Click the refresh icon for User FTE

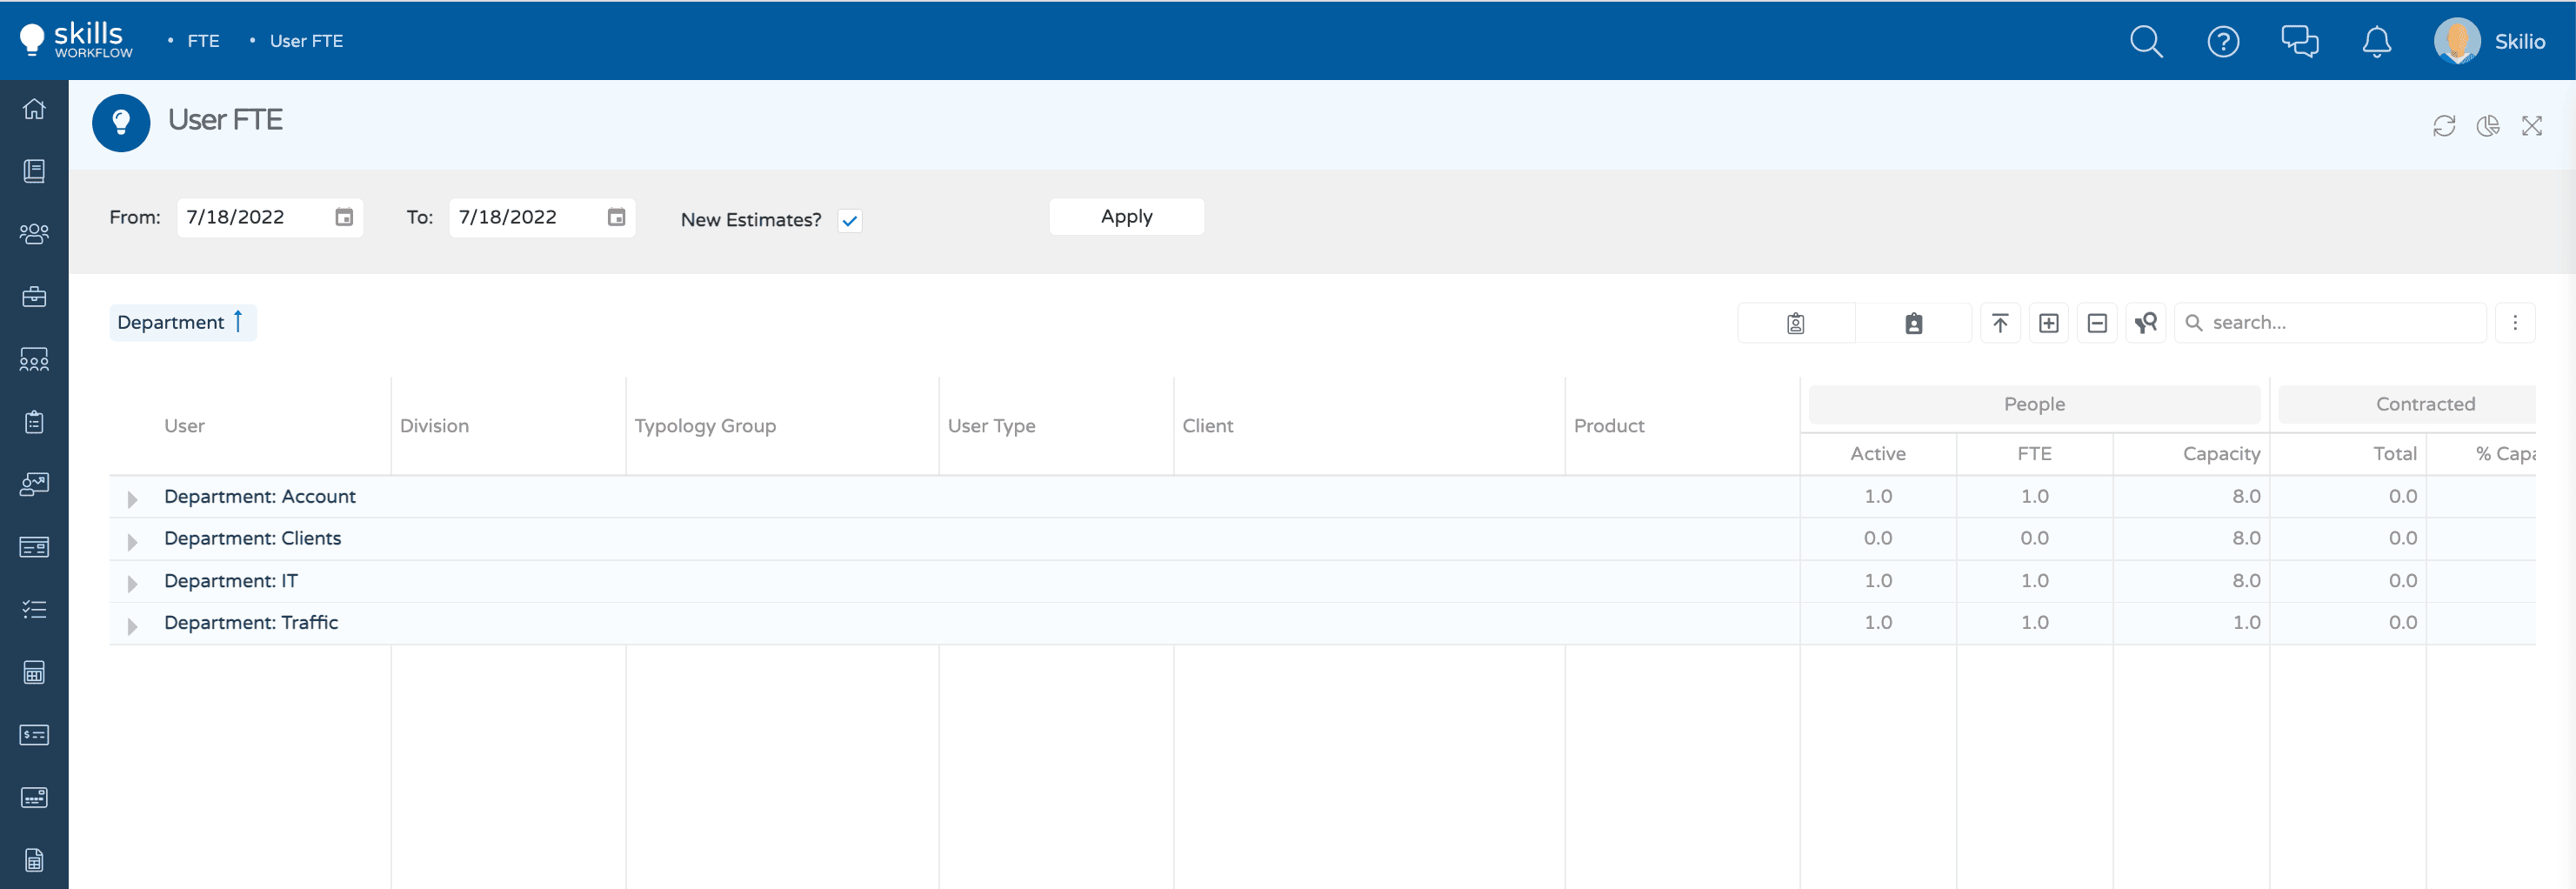[2443, 126]
